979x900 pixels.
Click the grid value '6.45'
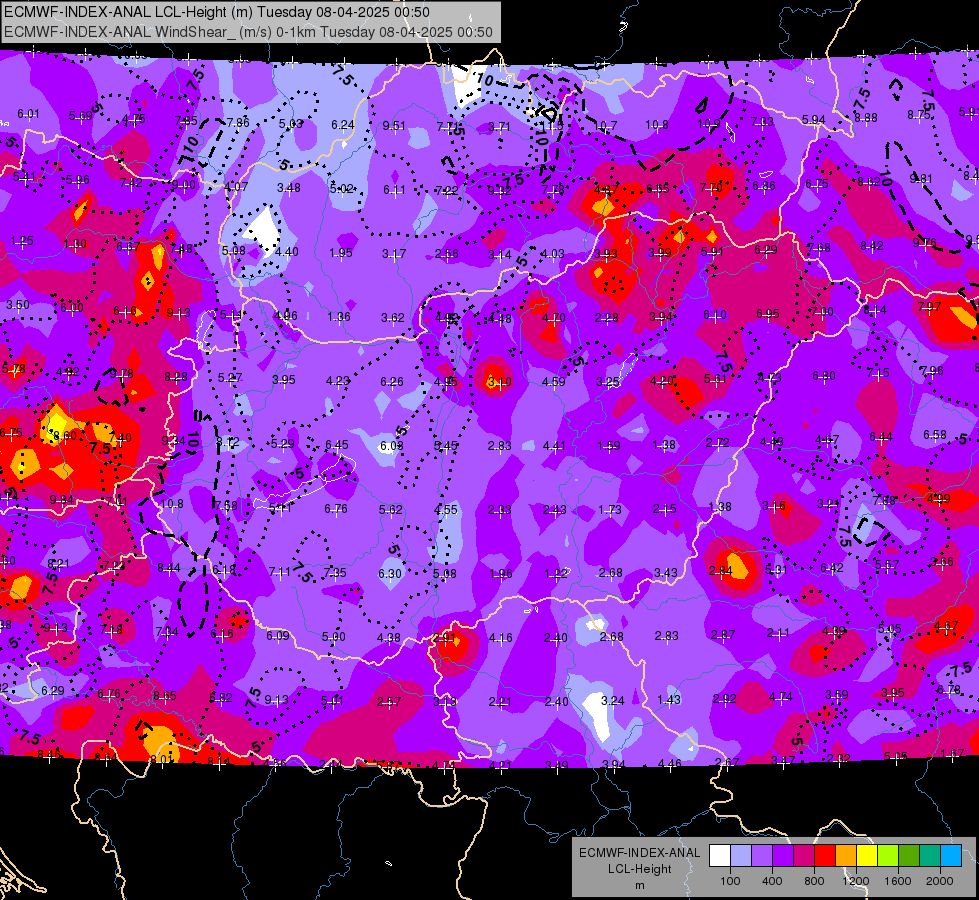pos(337,445)
